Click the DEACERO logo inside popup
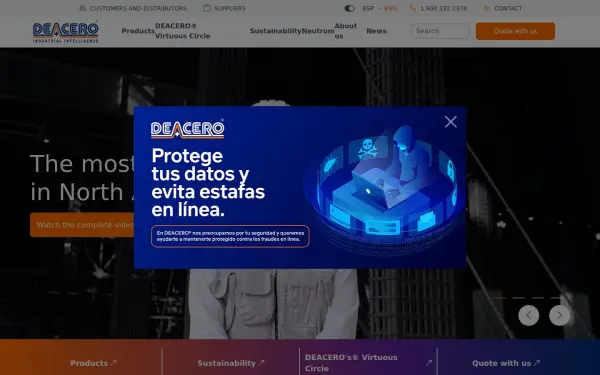 (188, 129)
